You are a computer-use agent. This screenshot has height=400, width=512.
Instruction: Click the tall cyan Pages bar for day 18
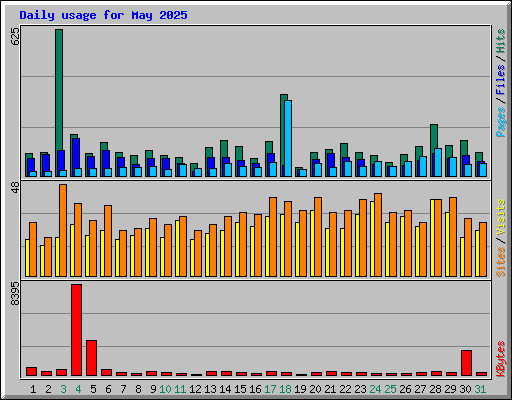(288, 138)
